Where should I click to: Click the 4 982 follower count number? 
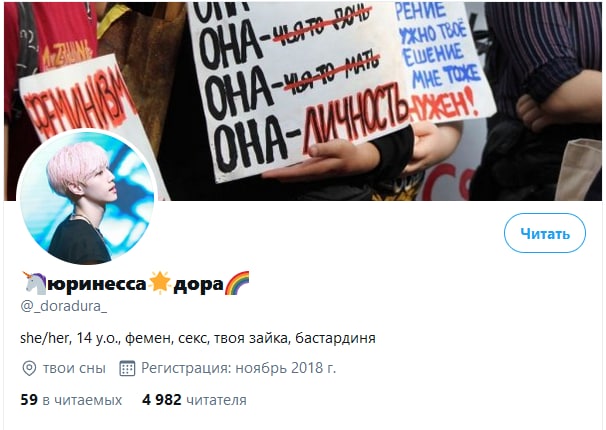pyautogui.click(x=162, y=400)
